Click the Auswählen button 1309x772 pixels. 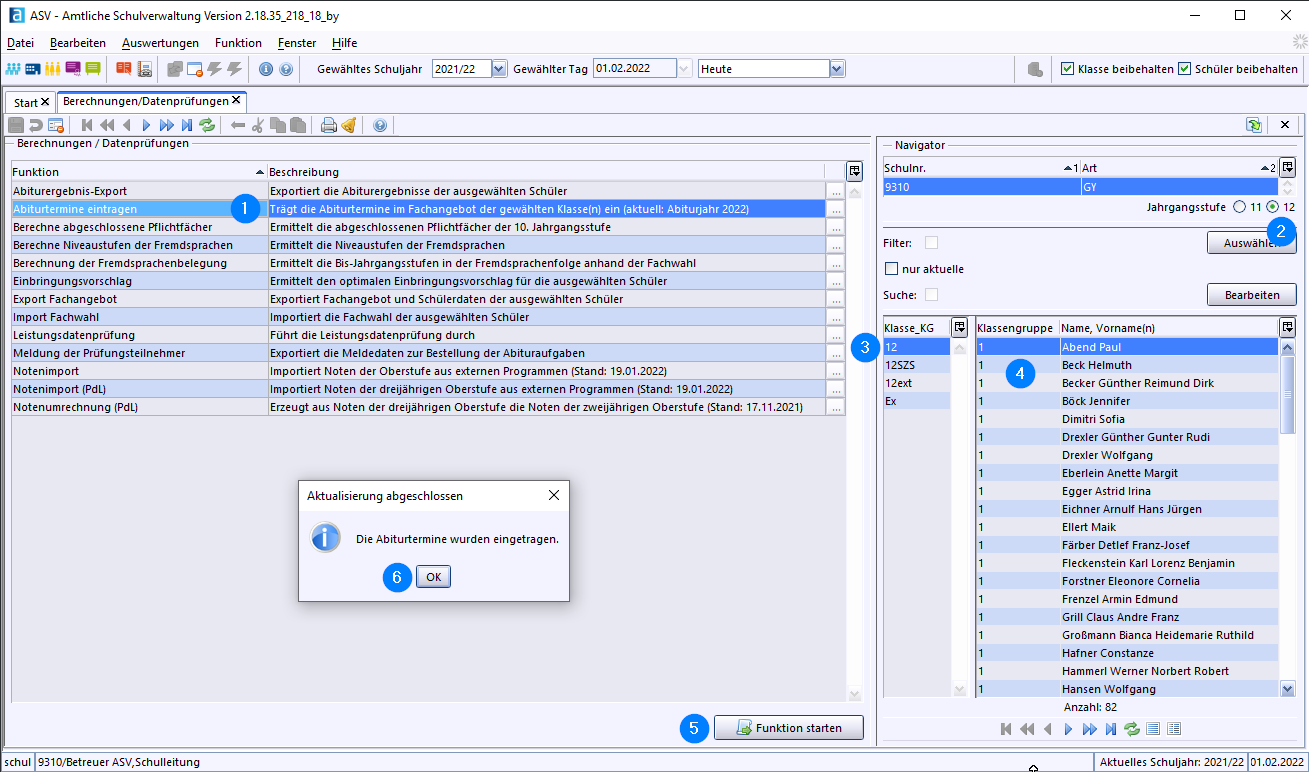pos(1252,242)
